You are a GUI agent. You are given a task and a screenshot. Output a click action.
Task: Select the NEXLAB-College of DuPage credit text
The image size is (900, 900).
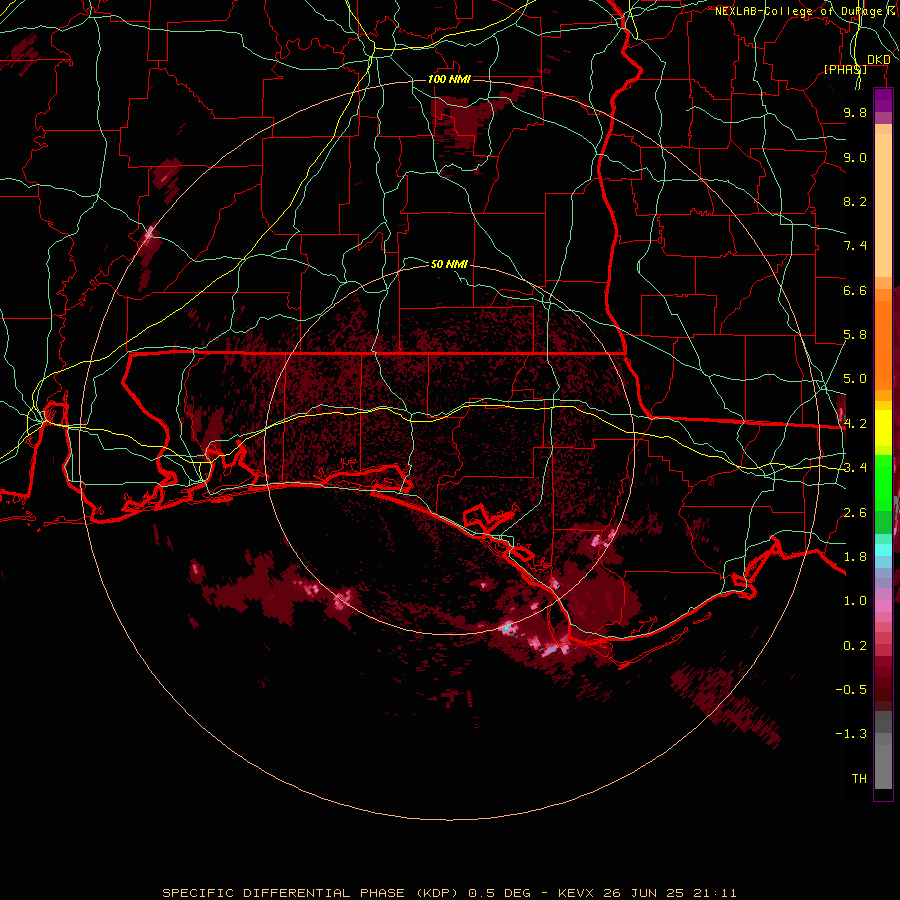point(799,11)
